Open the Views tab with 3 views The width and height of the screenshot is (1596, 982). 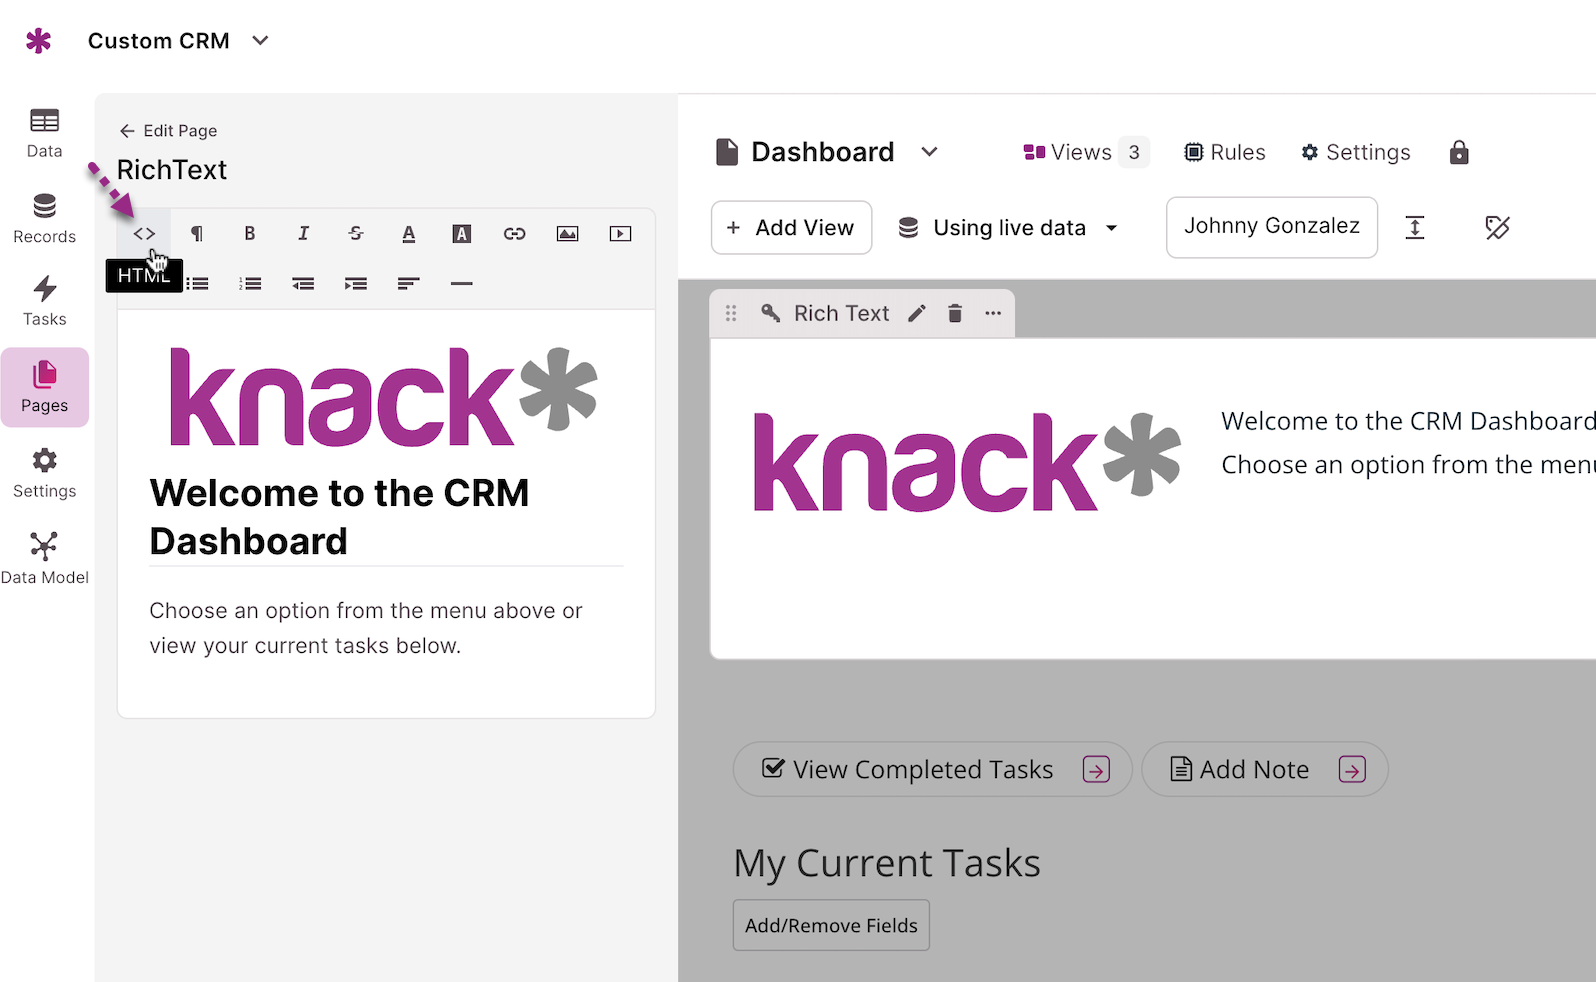pos(1086,152)
